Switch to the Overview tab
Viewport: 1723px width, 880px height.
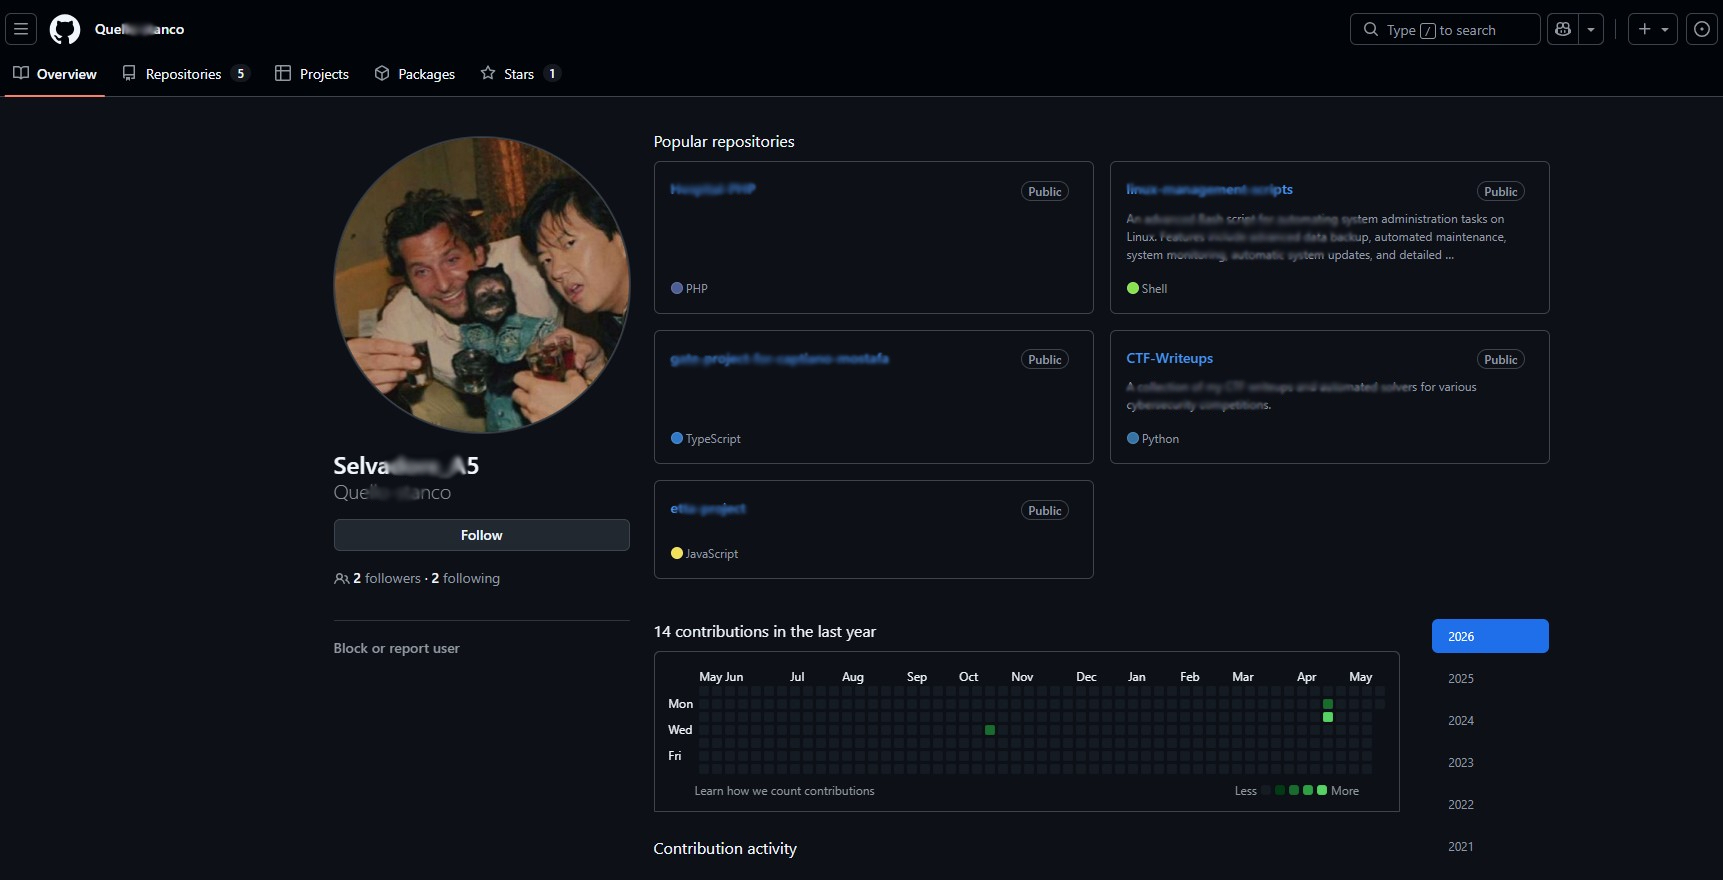click(x=55, y=74)
